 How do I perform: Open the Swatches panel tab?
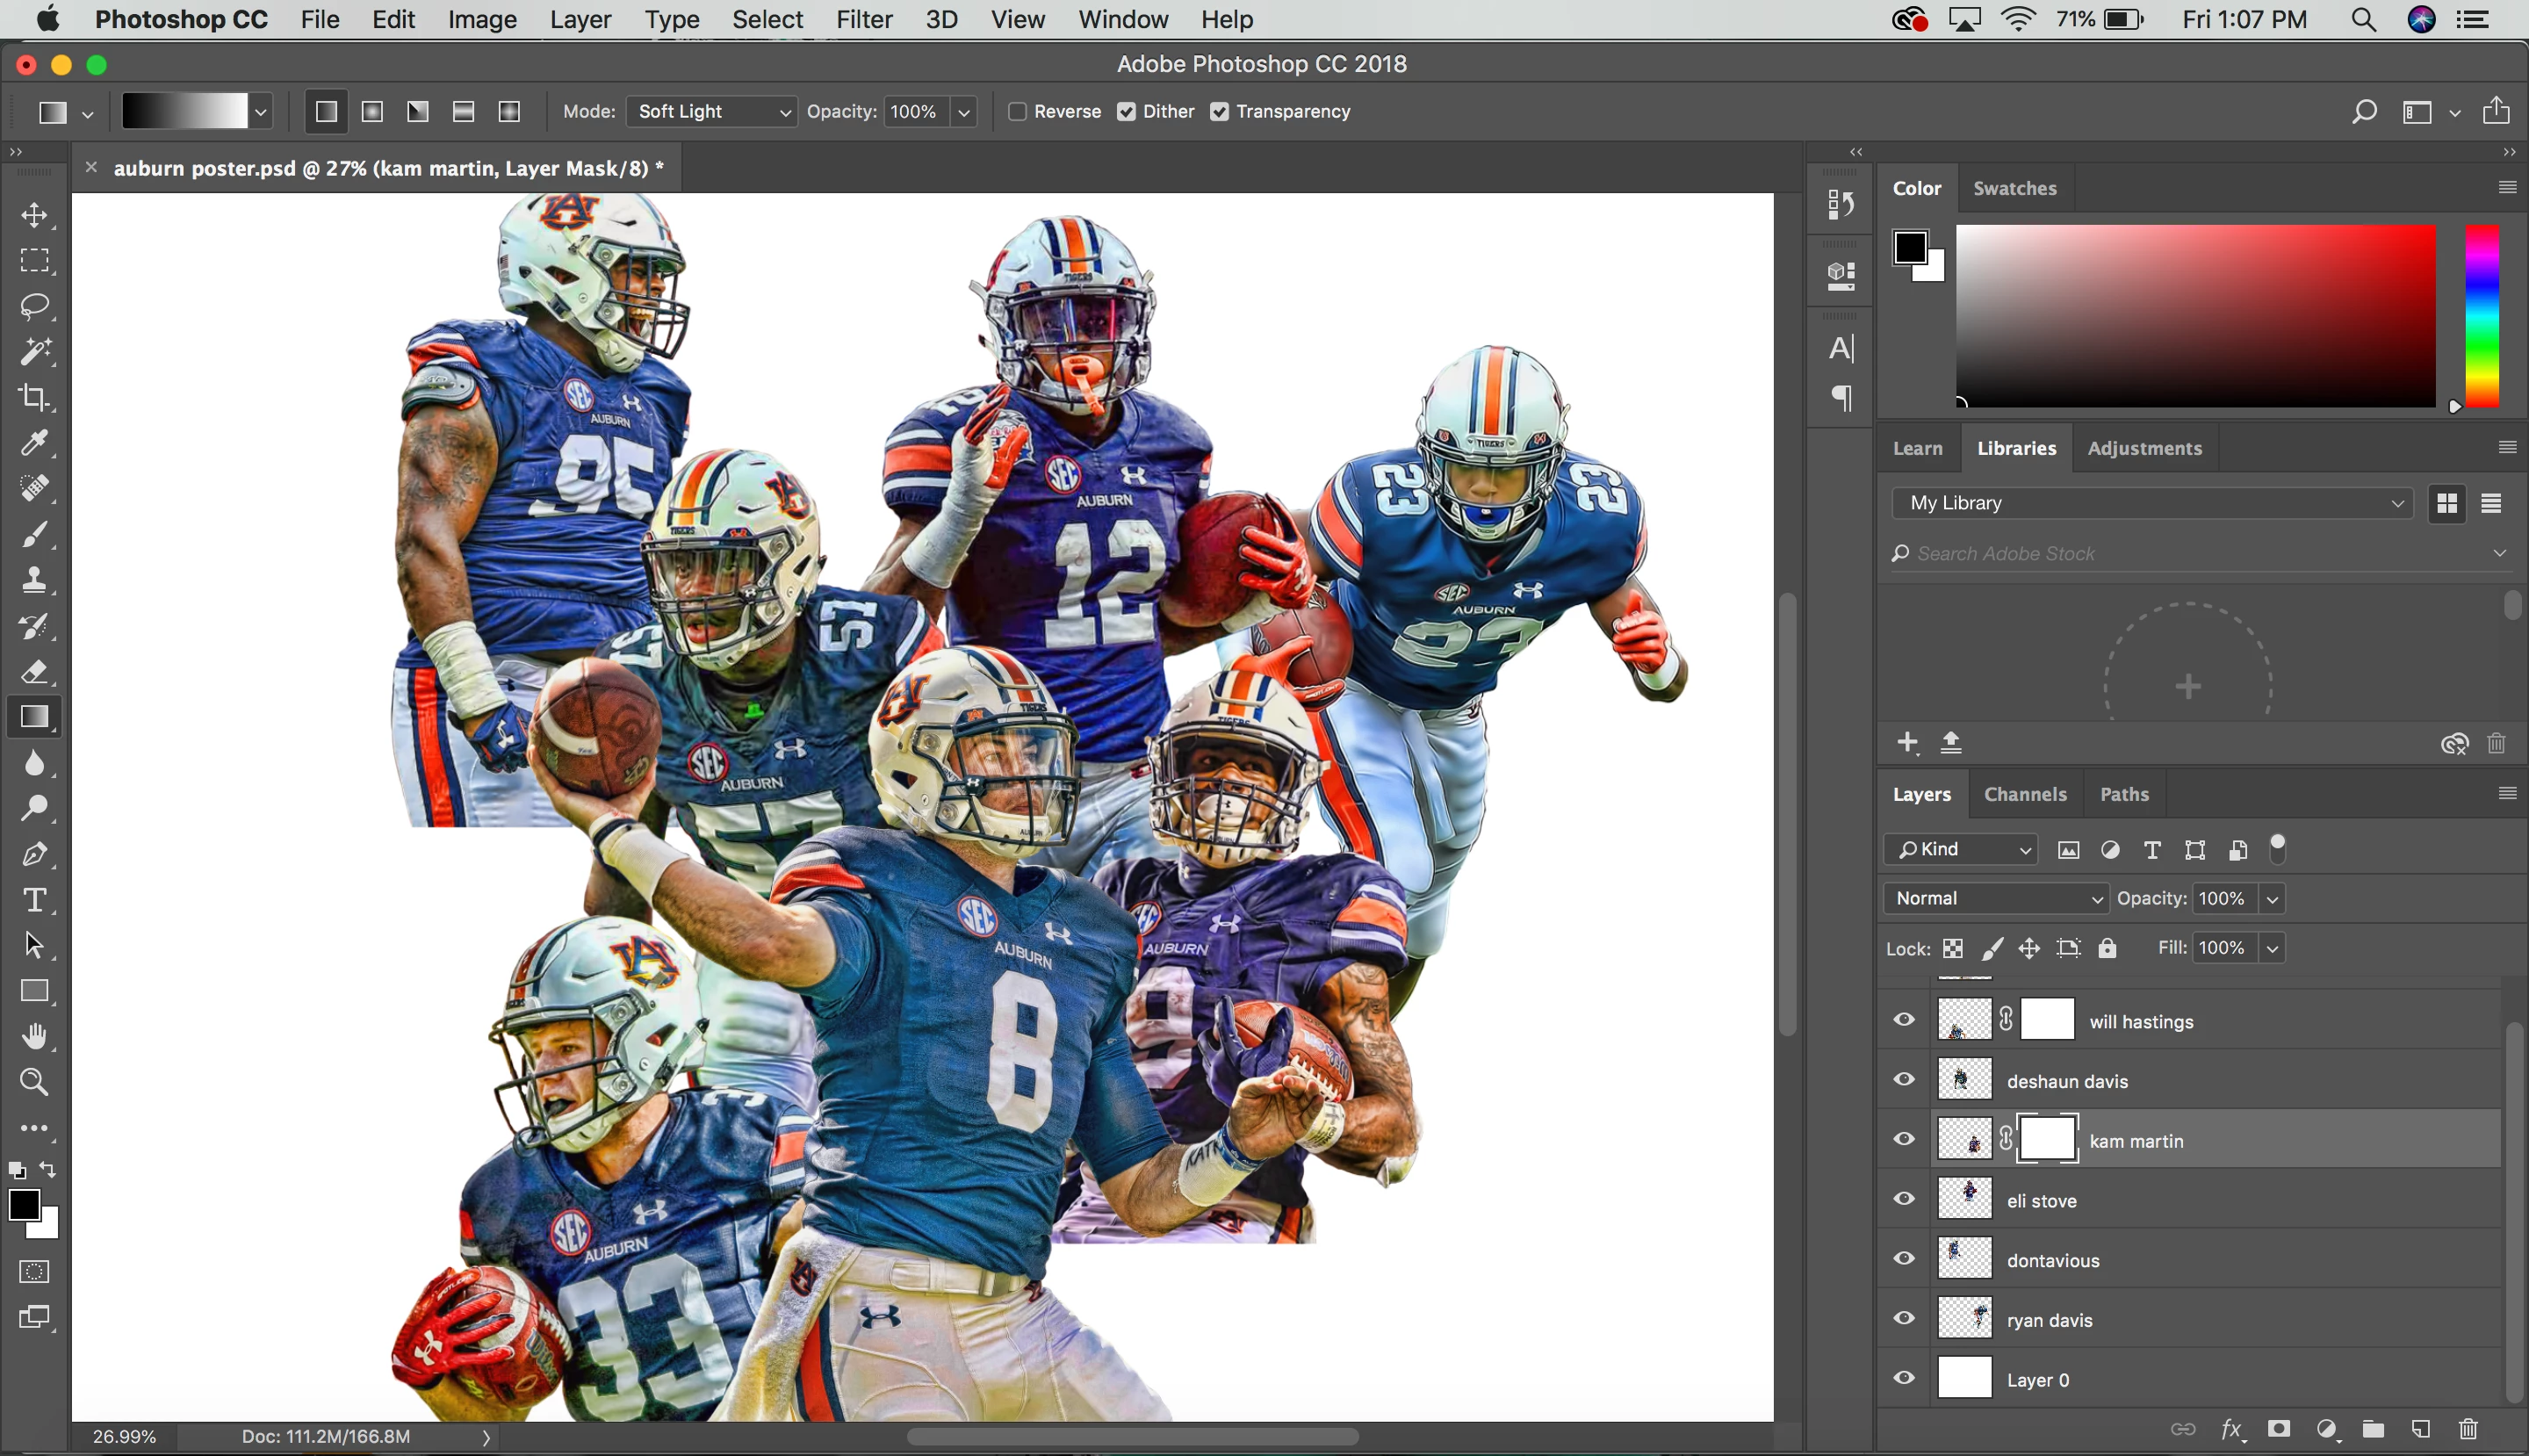tap(2014, 188)
